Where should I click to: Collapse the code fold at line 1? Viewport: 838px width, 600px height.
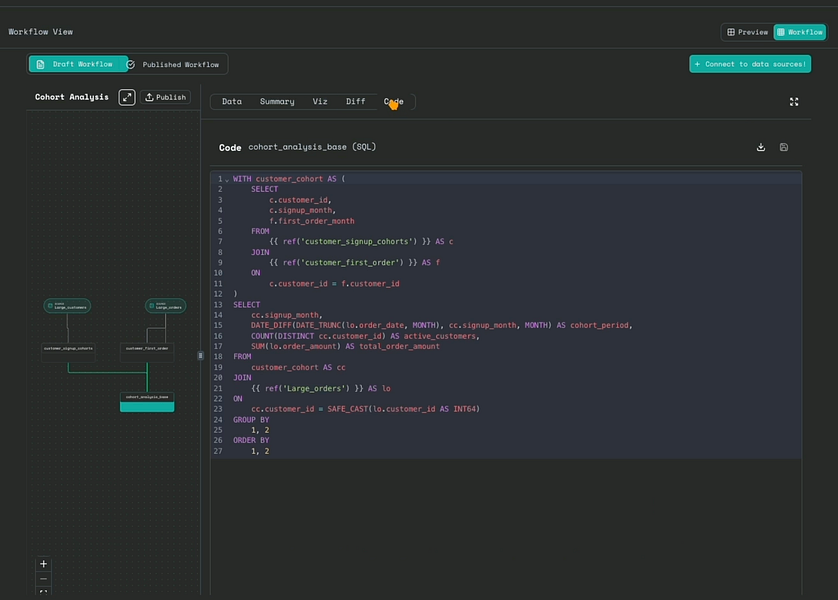click(227, 179)
